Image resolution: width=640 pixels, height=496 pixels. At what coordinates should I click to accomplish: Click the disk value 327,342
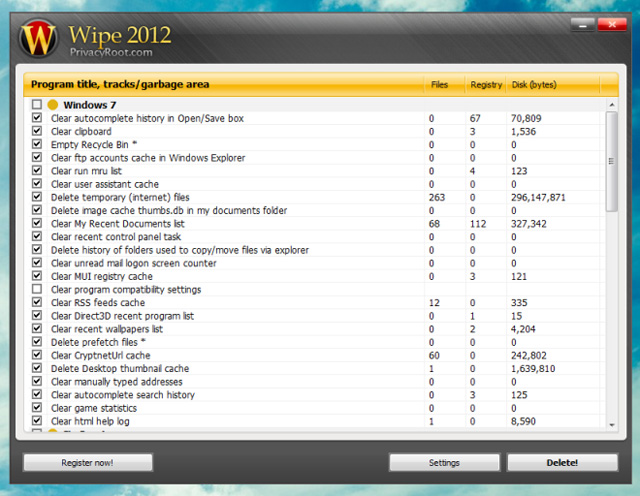click(x=529, y=224)
